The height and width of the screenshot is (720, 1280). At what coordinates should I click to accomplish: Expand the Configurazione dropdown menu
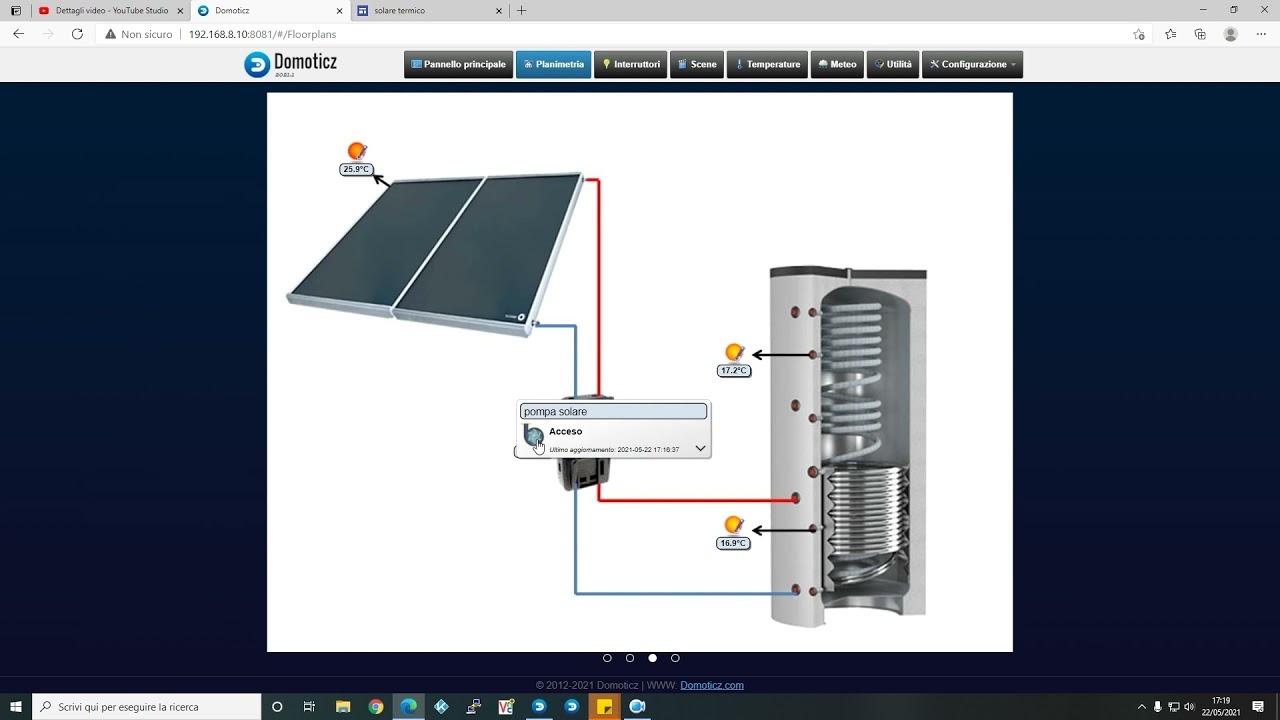(972, 64)
